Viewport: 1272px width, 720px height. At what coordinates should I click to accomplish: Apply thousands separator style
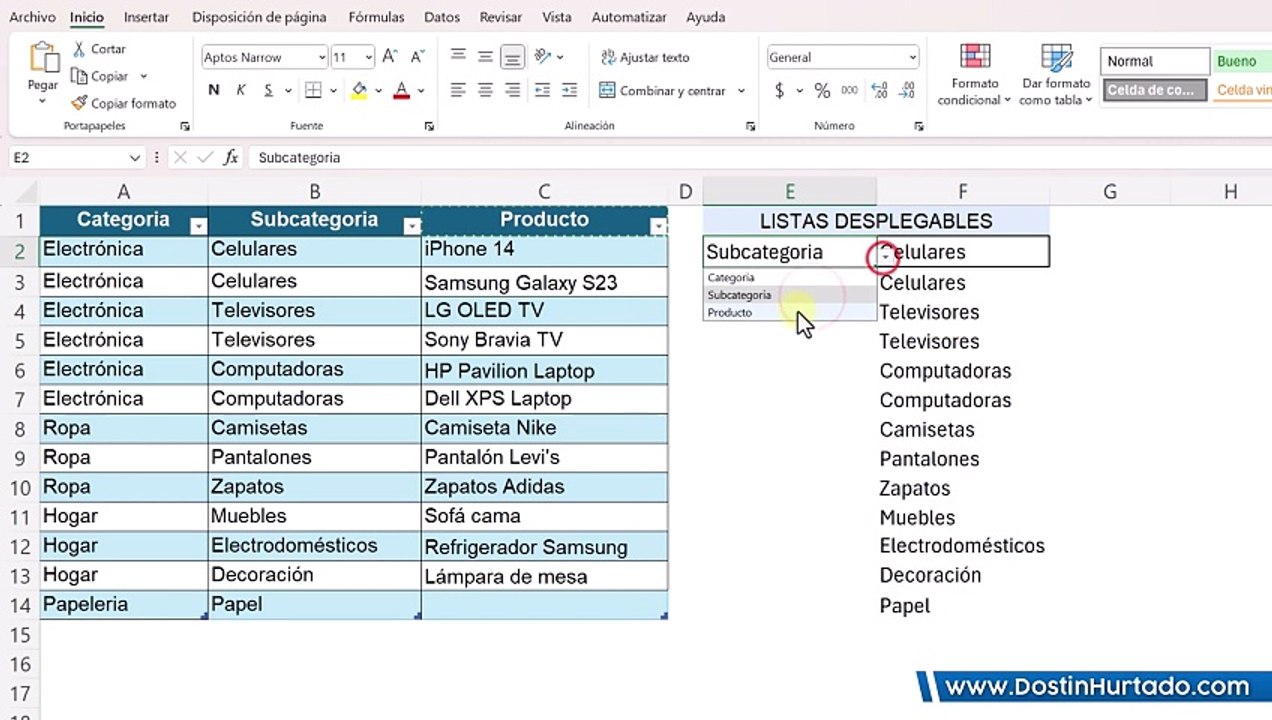click(850, 90)
